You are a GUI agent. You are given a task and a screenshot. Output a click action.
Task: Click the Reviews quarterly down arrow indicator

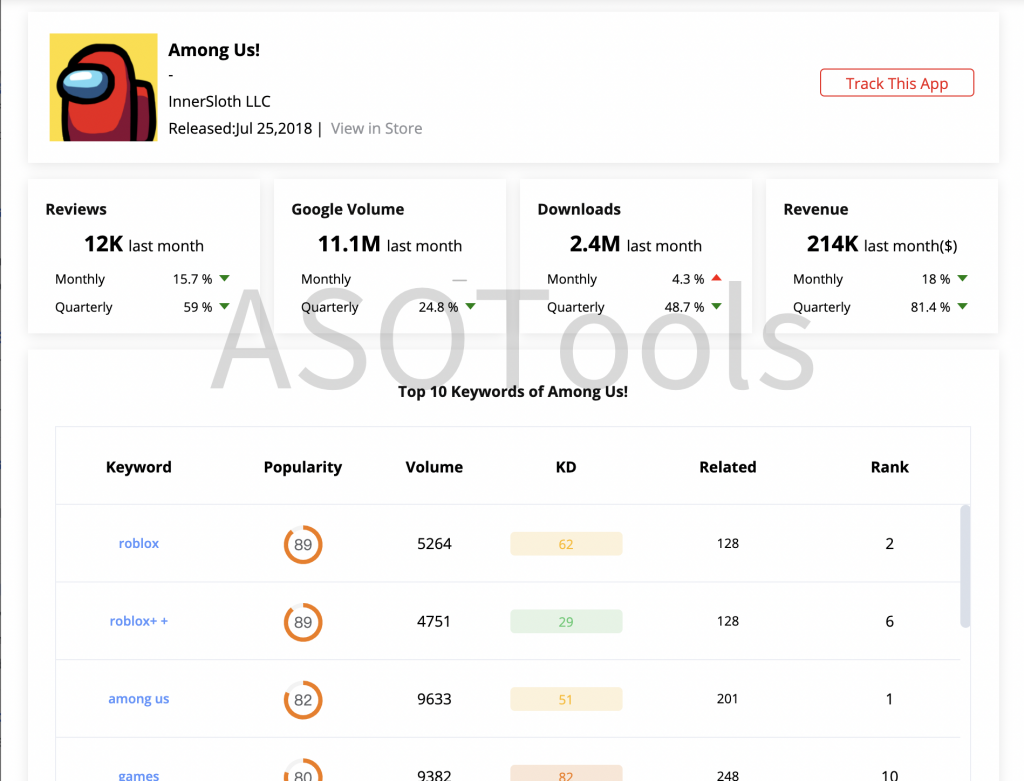coord(225,306)
